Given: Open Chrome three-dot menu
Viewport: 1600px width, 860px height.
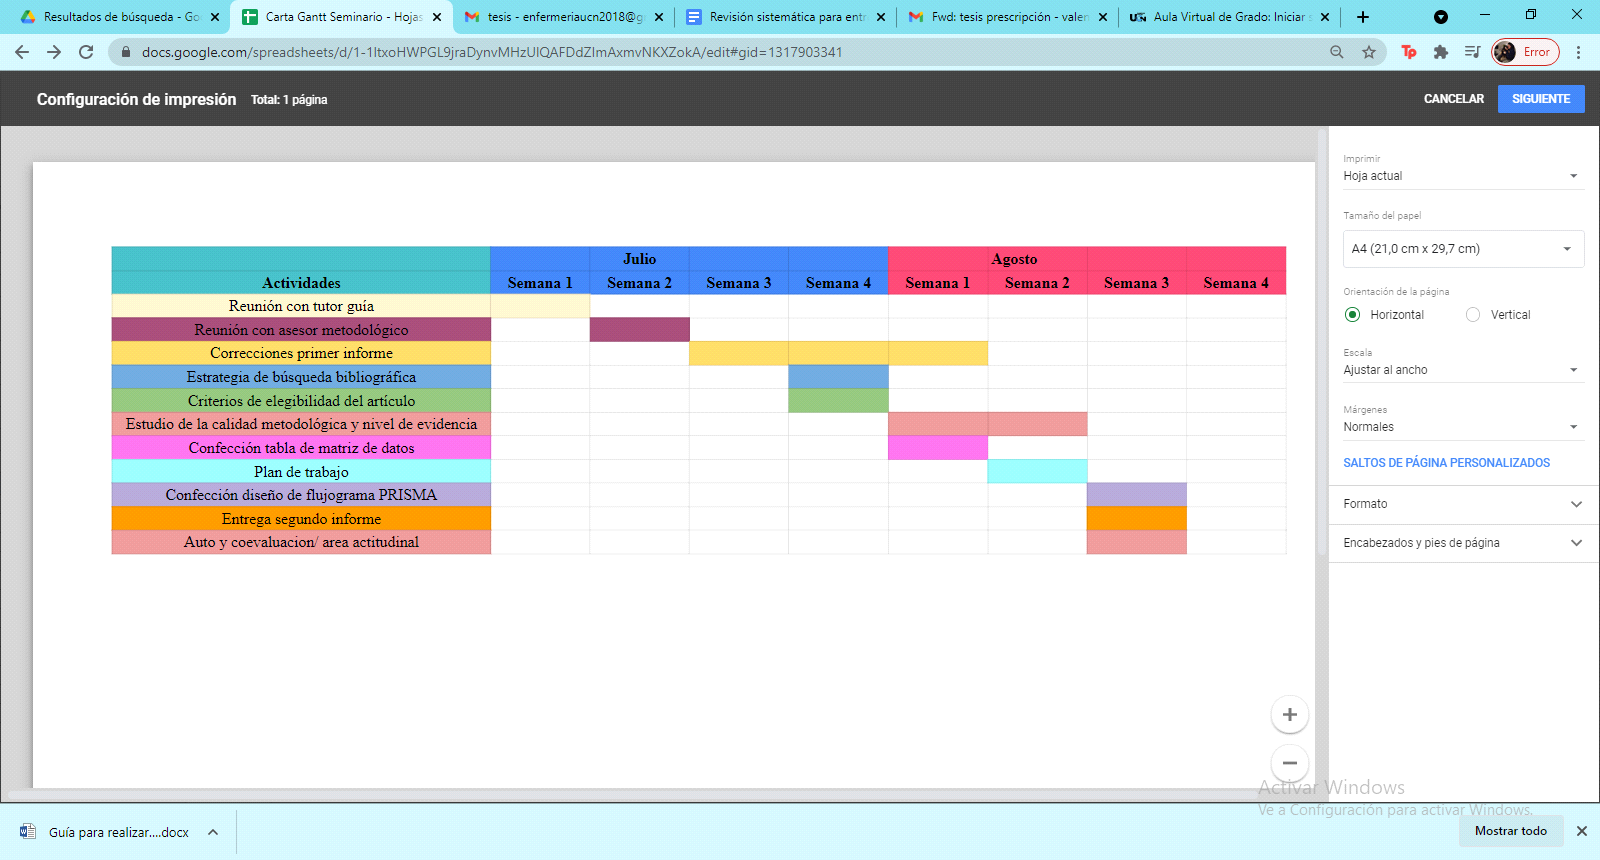Looking at the screenshot, I should tap(1578, 52).
